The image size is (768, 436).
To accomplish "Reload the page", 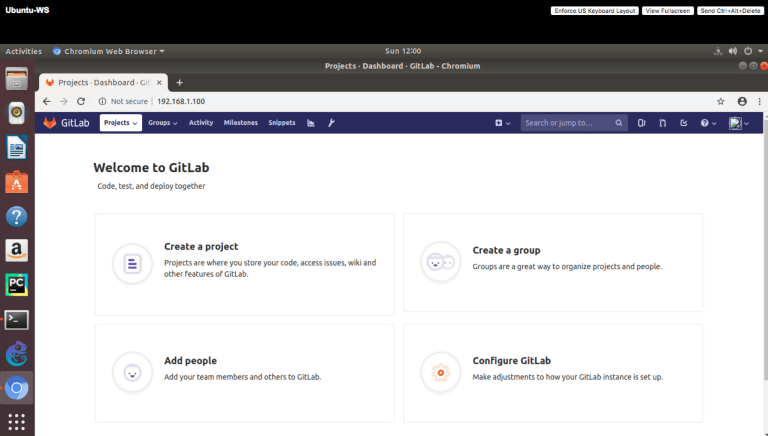I will pos(81,101).
